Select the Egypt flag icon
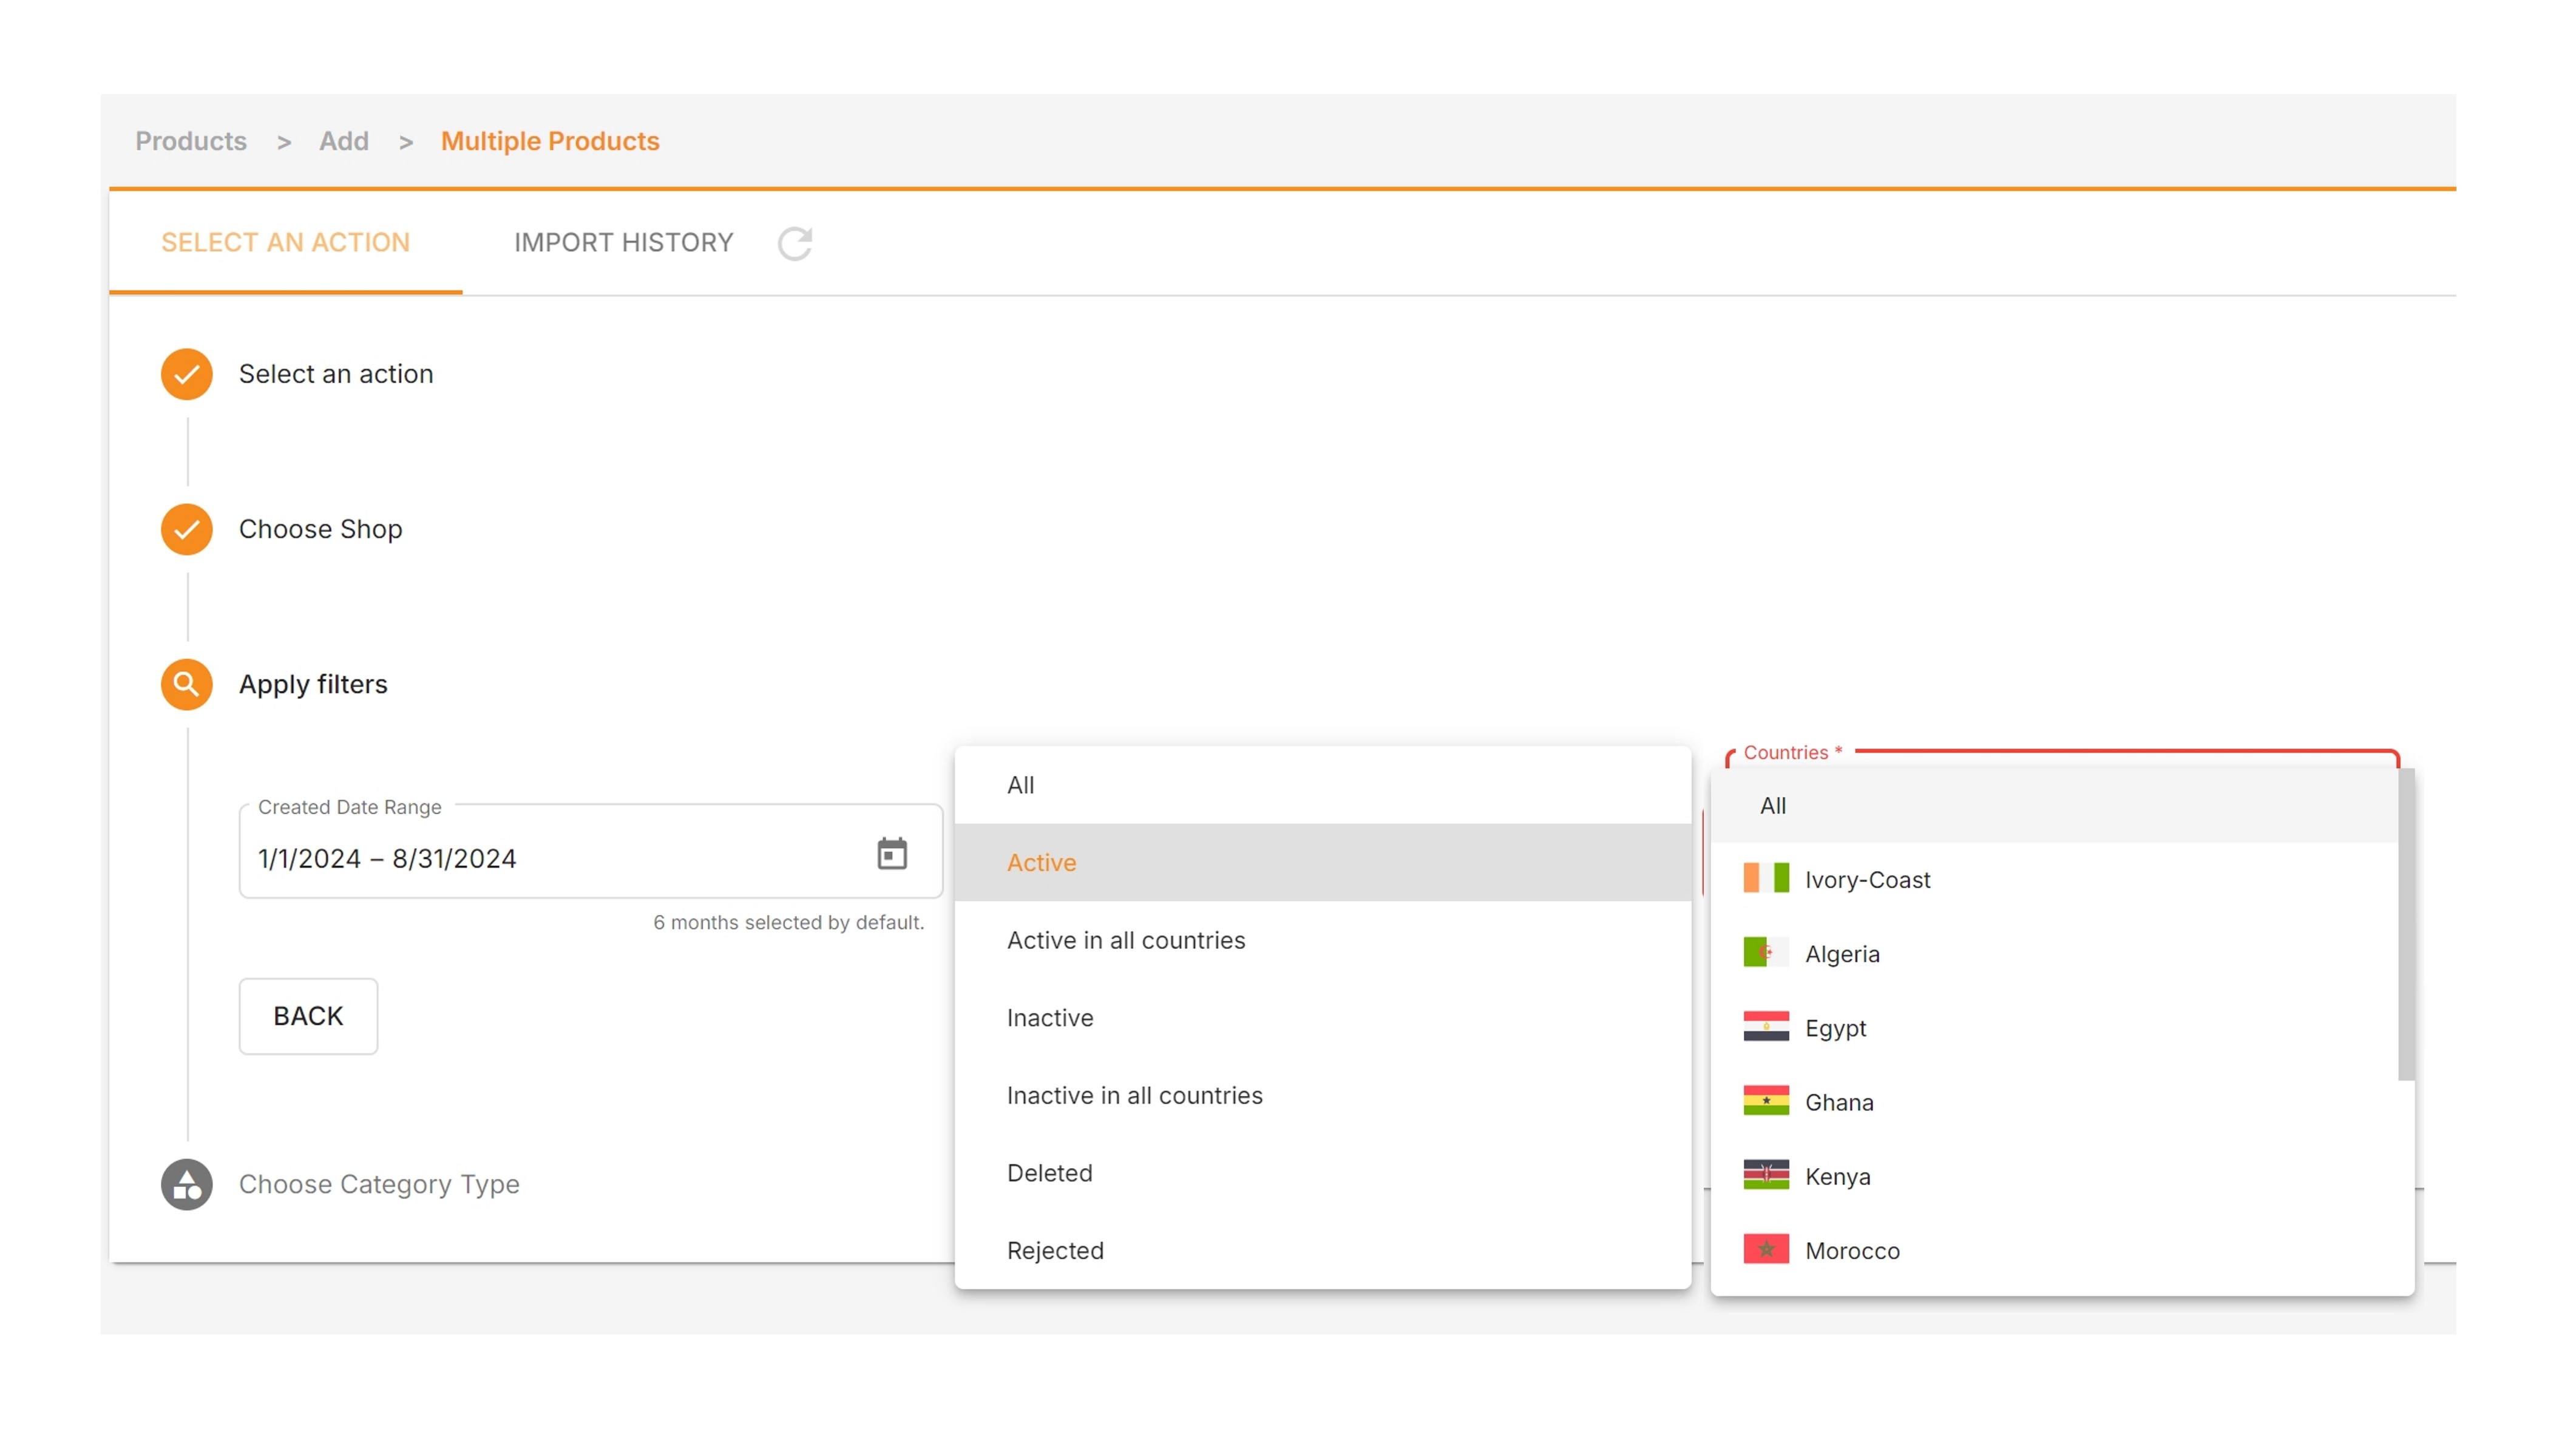 click(1766, 1026)
